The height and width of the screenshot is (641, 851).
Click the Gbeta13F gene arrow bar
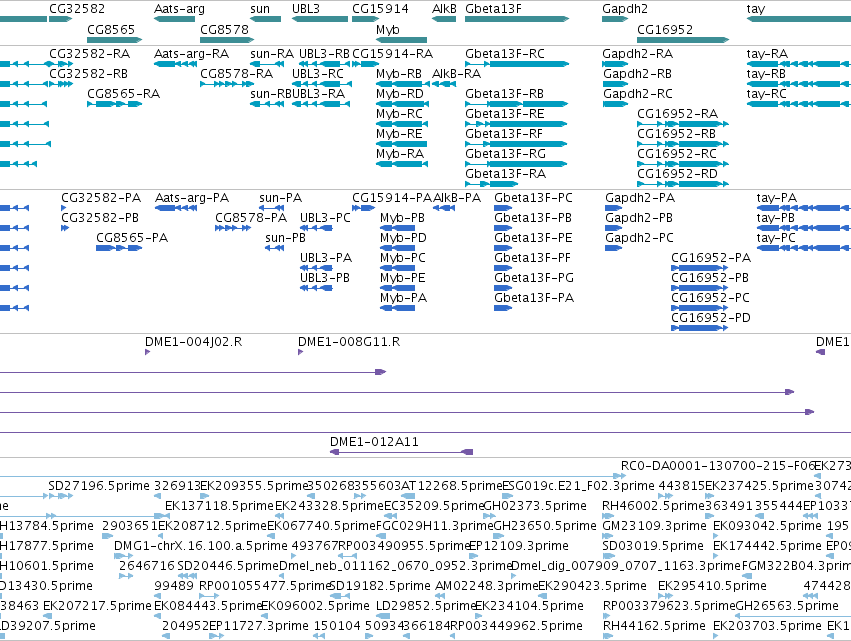point(517,19)
